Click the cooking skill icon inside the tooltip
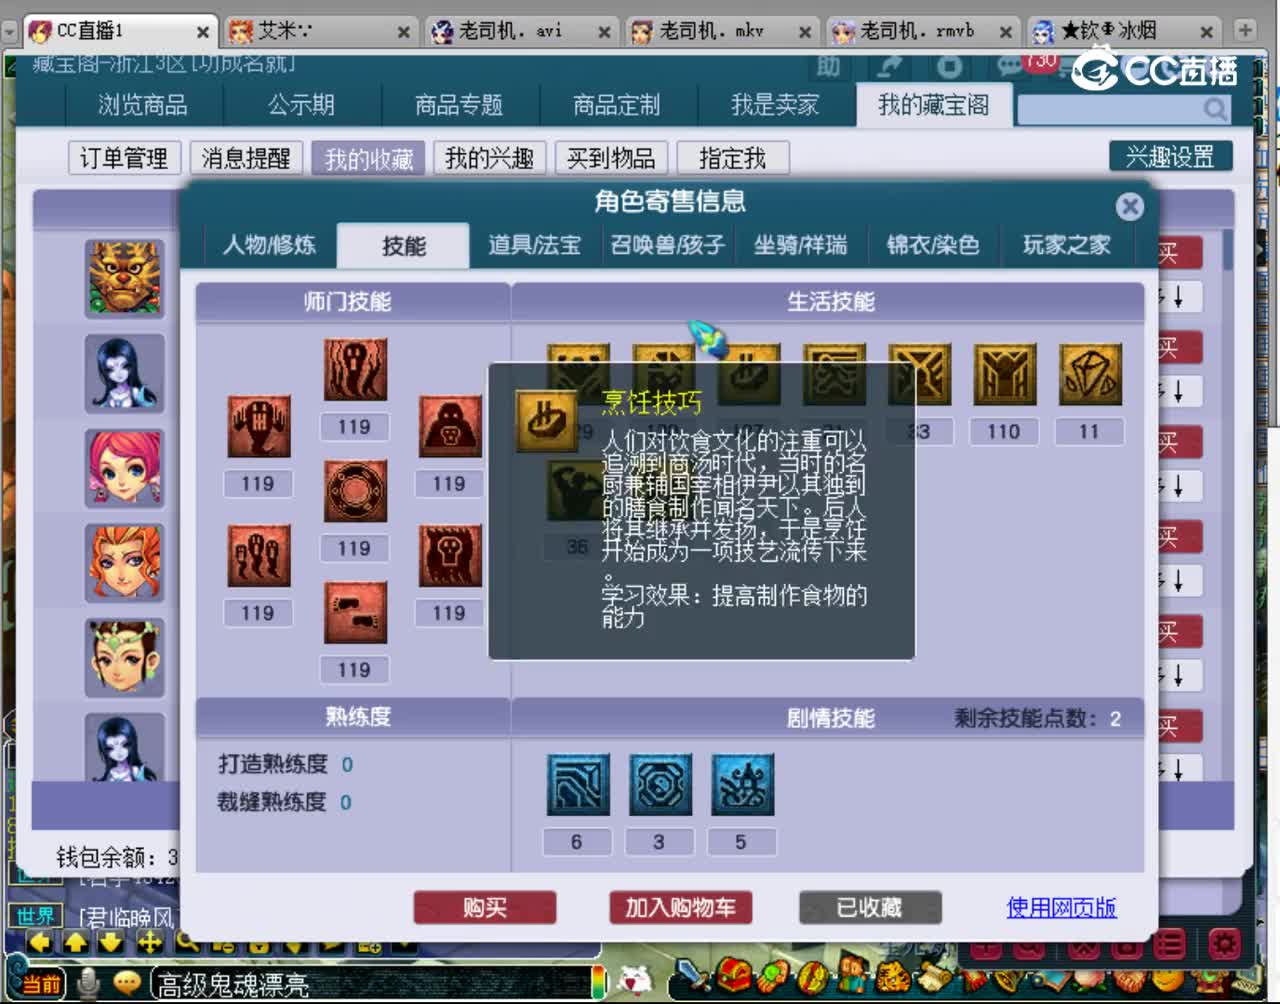This screenshot has height=1004, width=1280. 546,421
